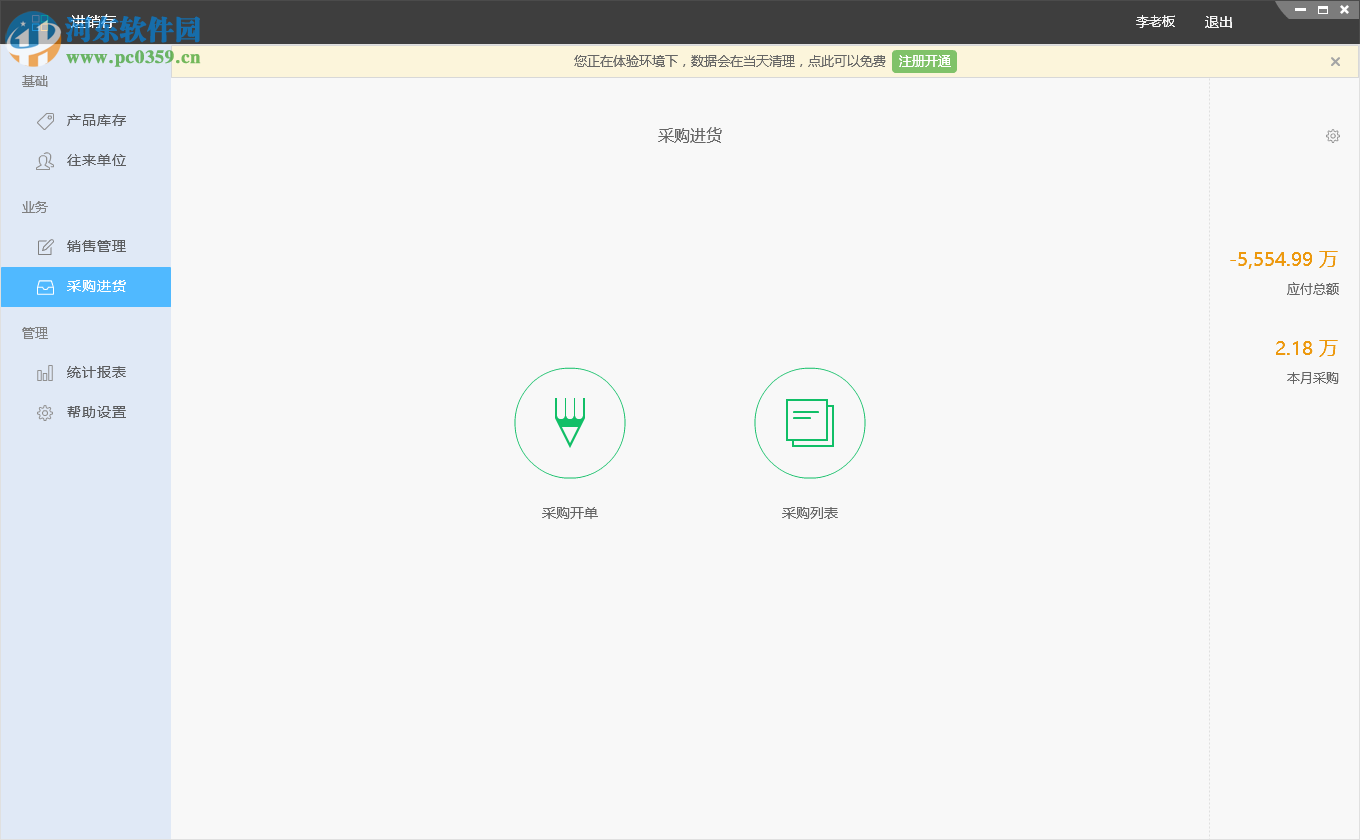1360x840 pixels.
Task: Click the 往来单位 people icon
Action: click(45, 161)
